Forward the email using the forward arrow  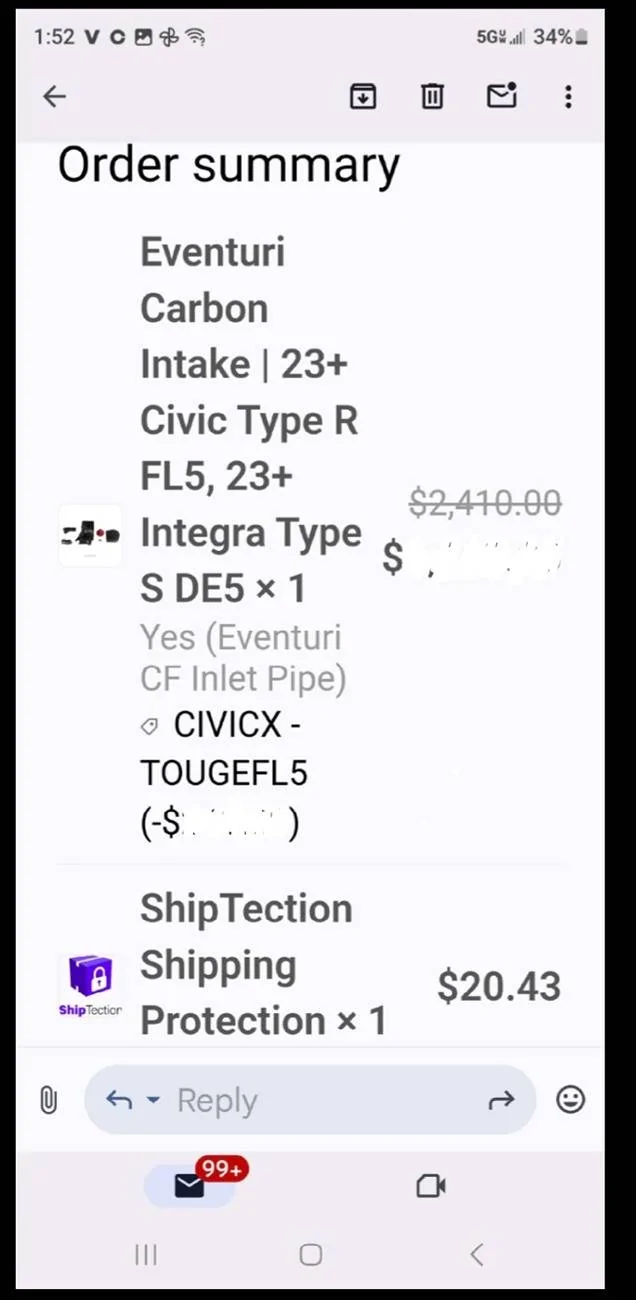tap(500, 1100)
